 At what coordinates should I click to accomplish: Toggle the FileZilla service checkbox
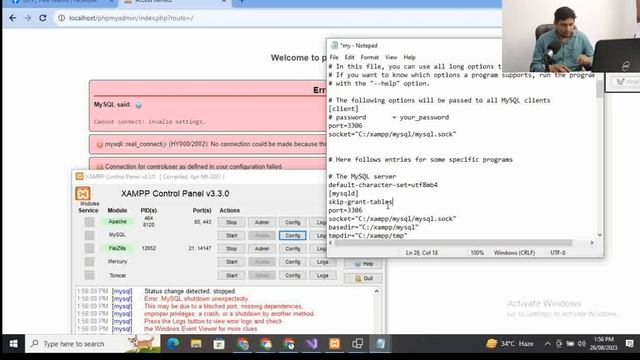[89, 248]
